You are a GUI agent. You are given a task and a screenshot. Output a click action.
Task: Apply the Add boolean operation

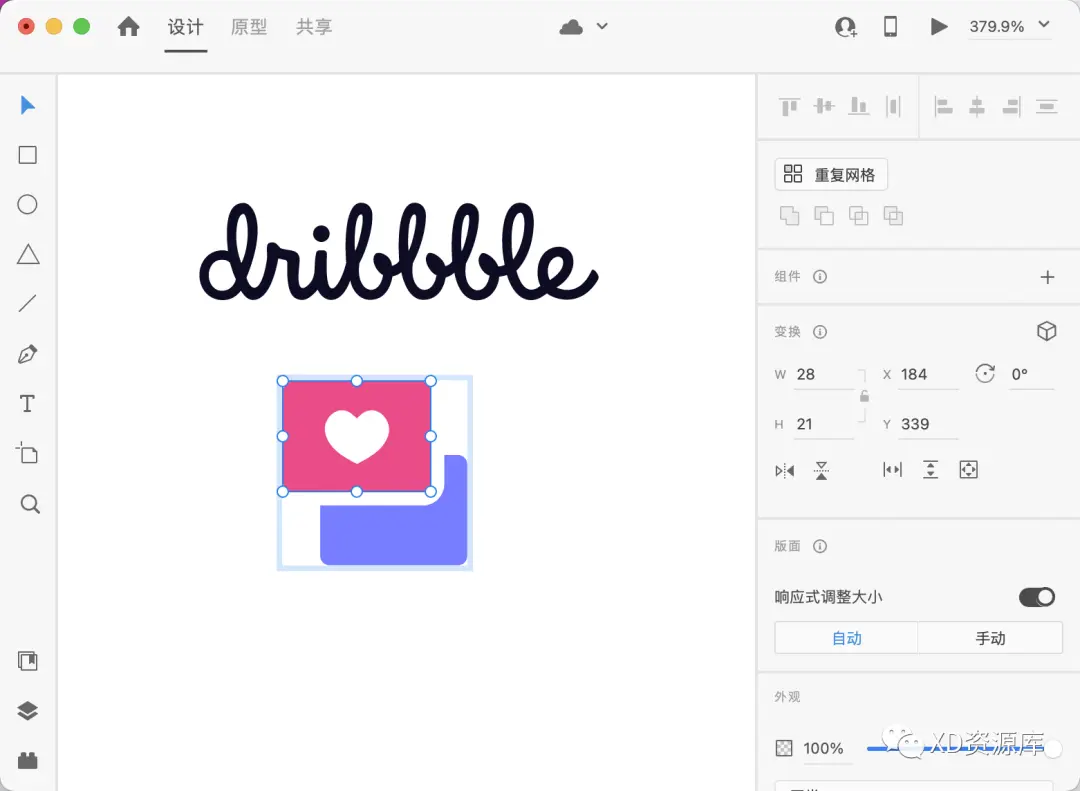pyautogui.click(x=789, y=216)
